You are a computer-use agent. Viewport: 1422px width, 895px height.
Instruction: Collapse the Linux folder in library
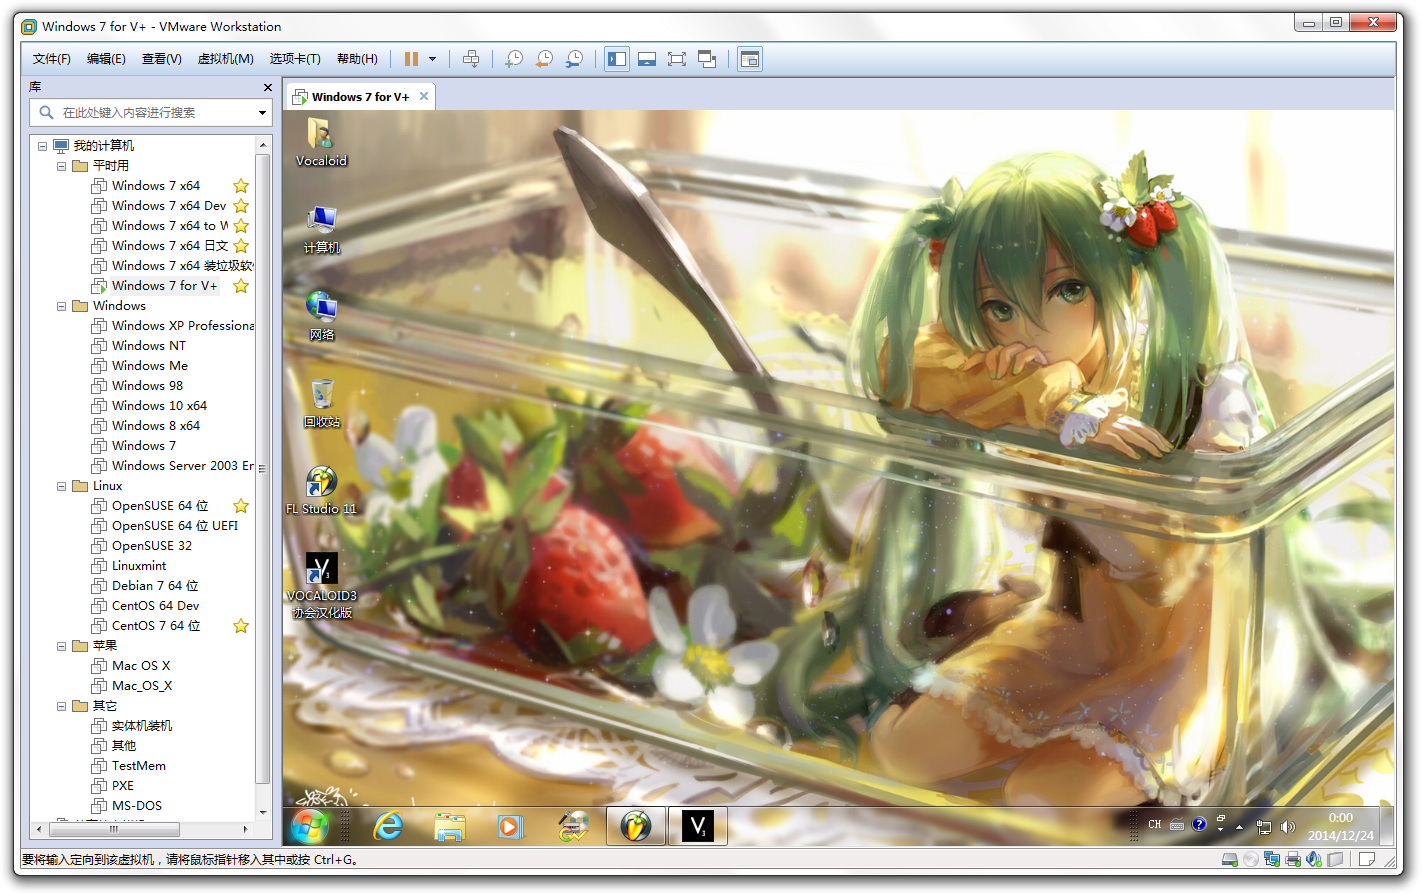pyautogui.click(x=61, y=486)
